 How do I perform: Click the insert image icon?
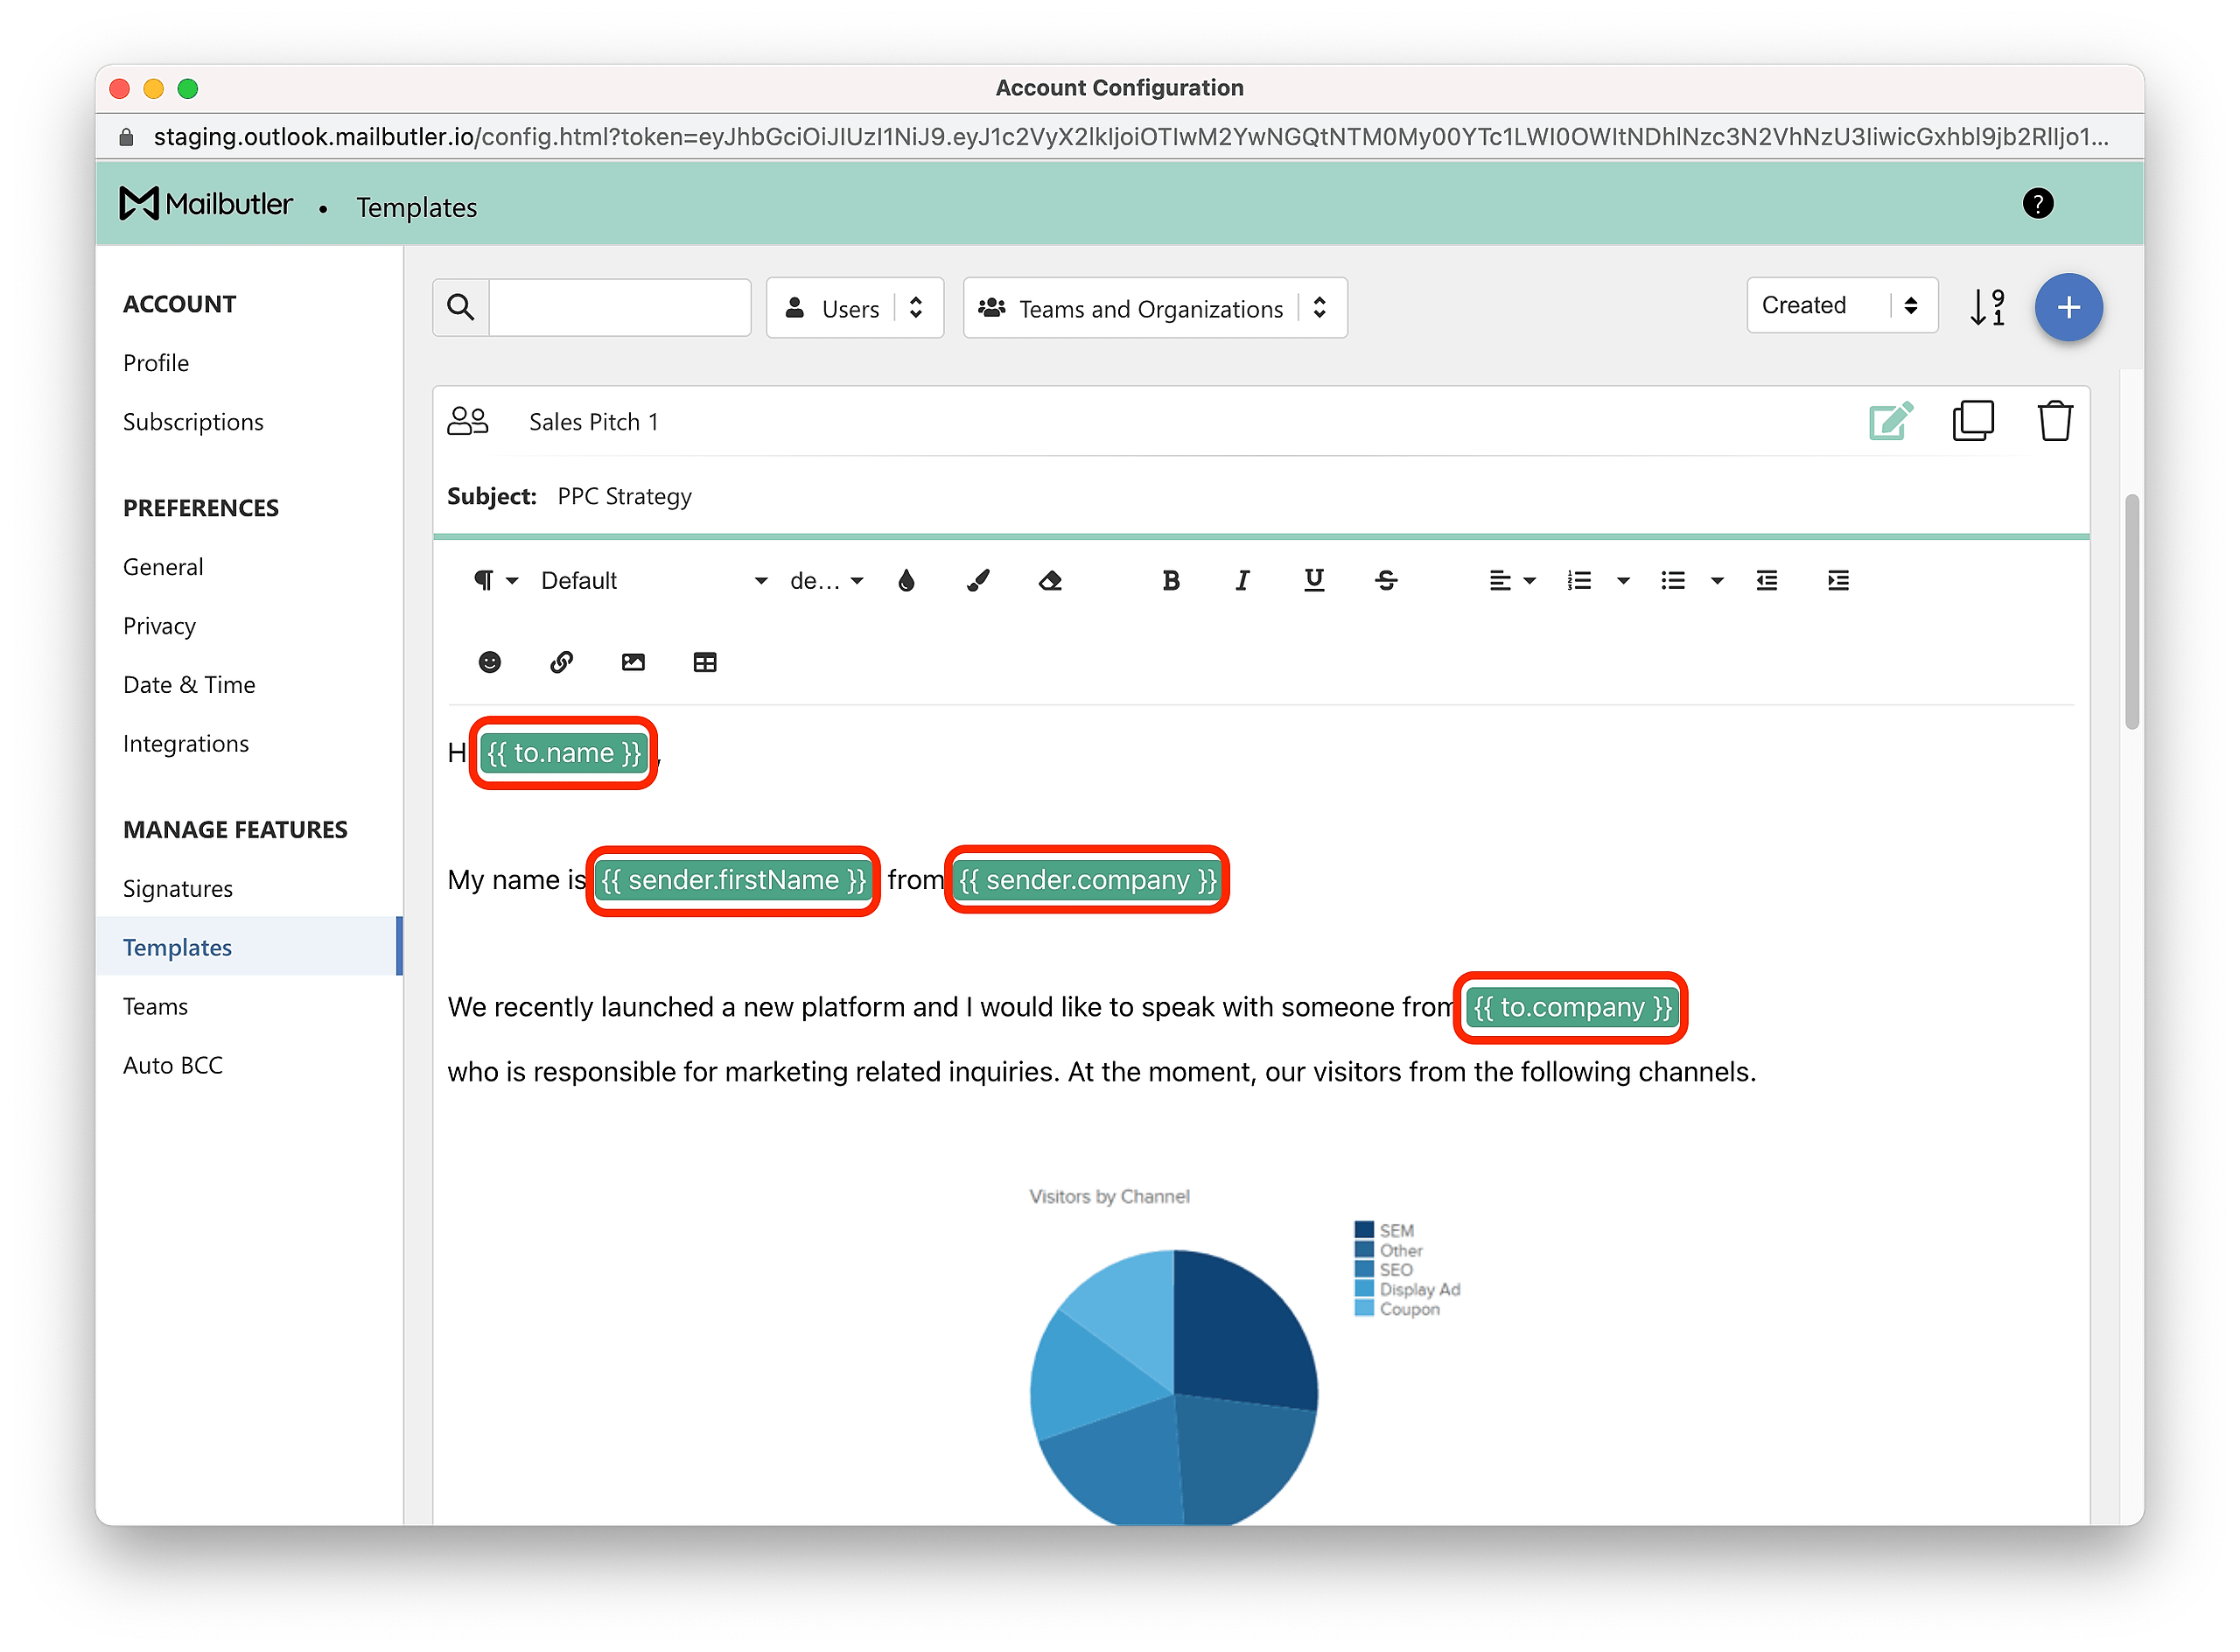tap(633, 662)
